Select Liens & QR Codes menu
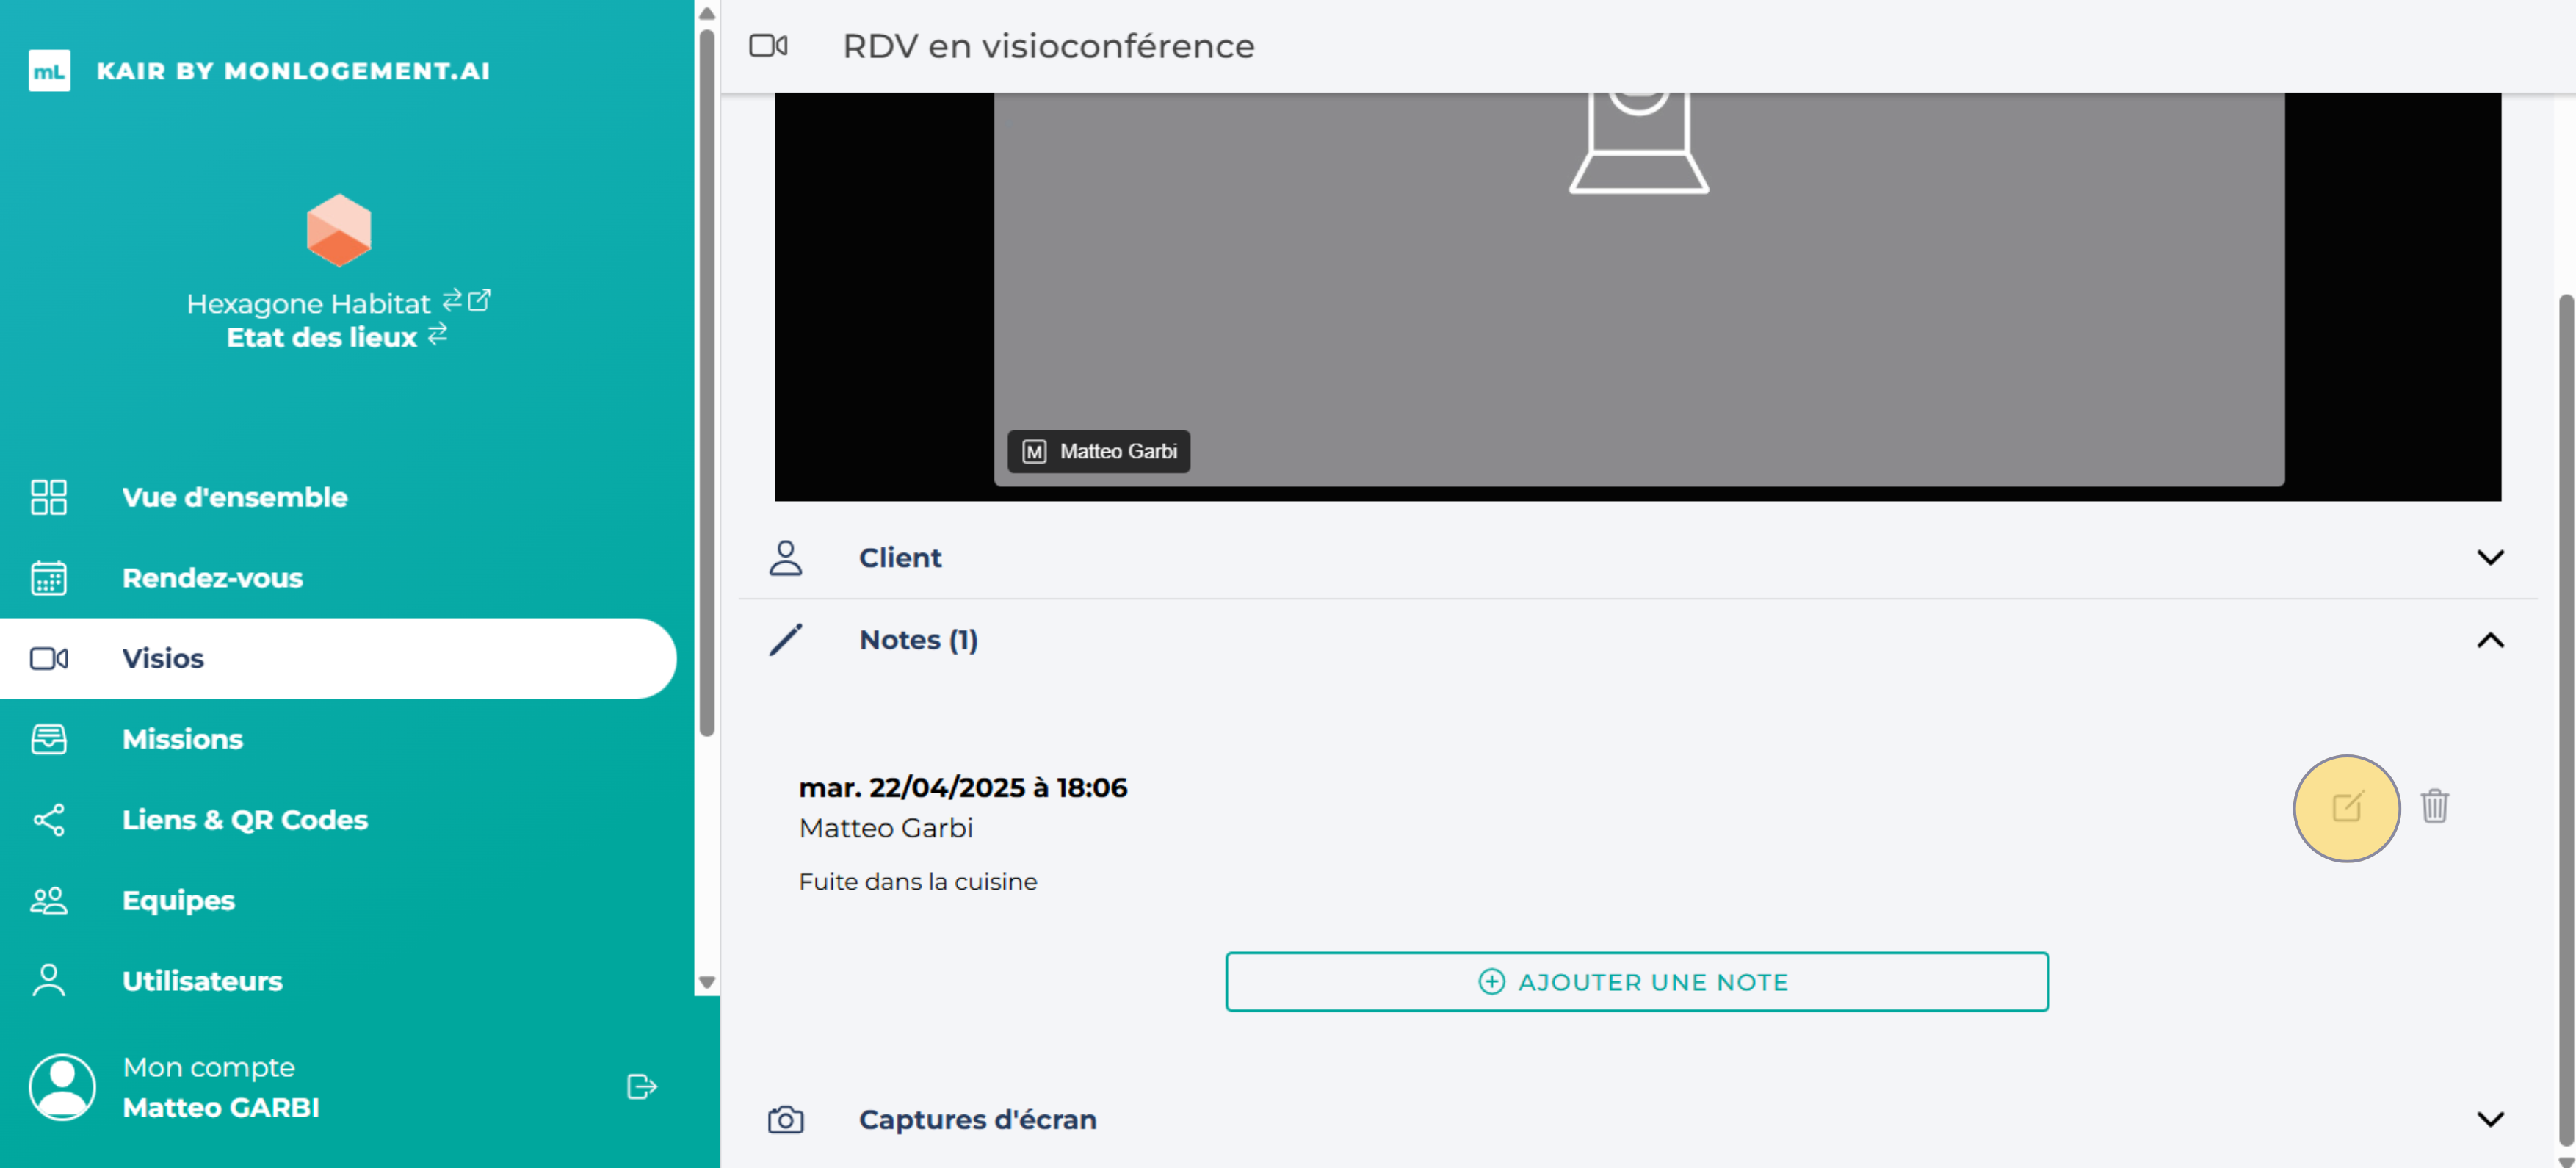Image resolution: width=2576 pixels, height=1168 pixels. pos(244,820)
